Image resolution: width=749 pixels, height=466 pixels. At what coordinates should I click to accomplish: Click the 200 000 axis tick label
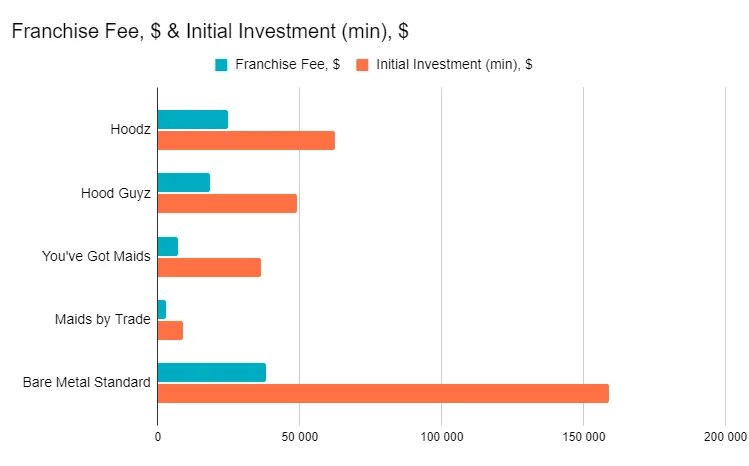(724, 437)
